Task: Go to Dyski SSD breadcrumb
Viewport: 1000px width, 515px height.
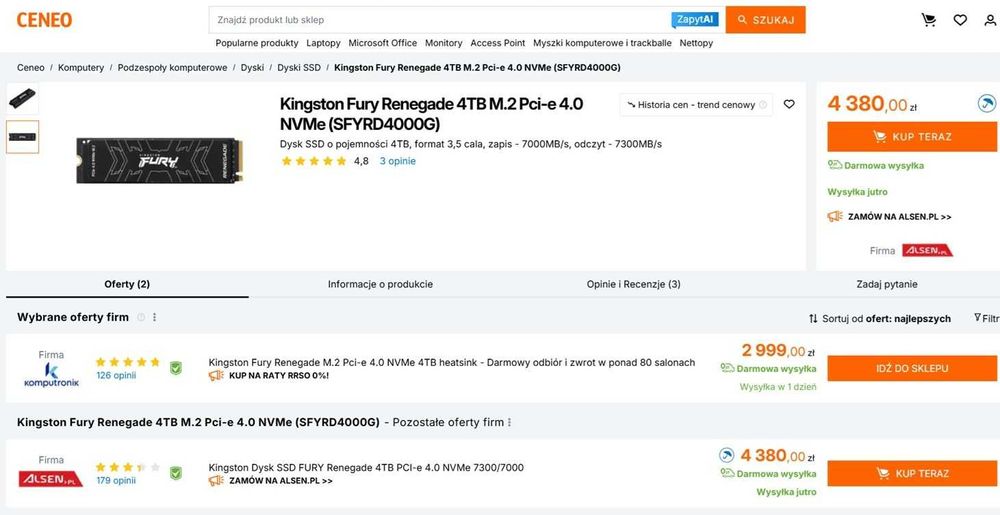Action: [x=299, y=68]
